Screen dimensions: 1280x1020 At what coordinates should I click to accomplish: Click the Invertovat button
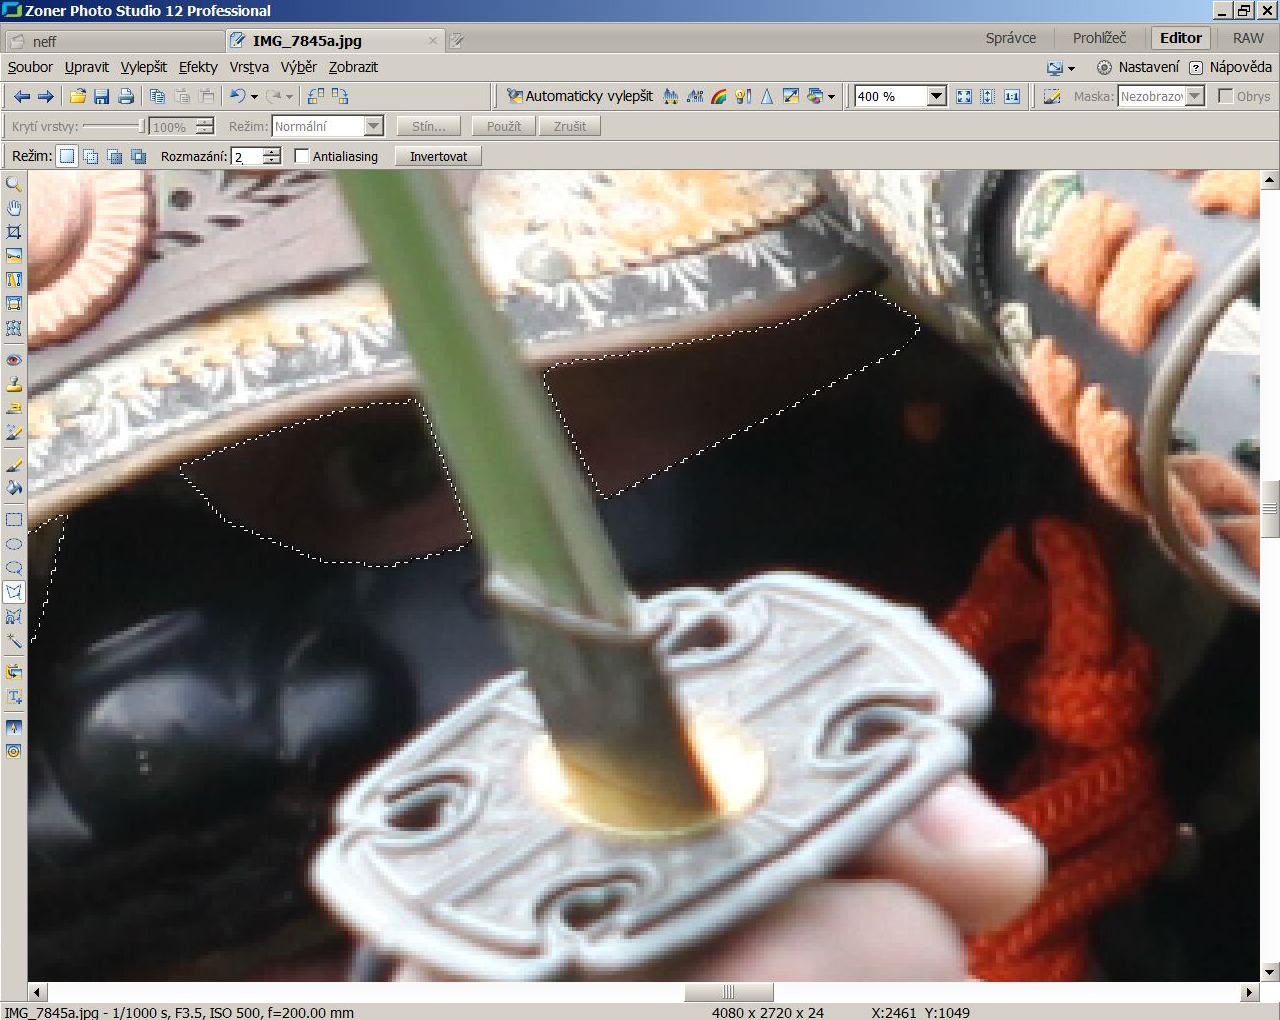(438, 156)
